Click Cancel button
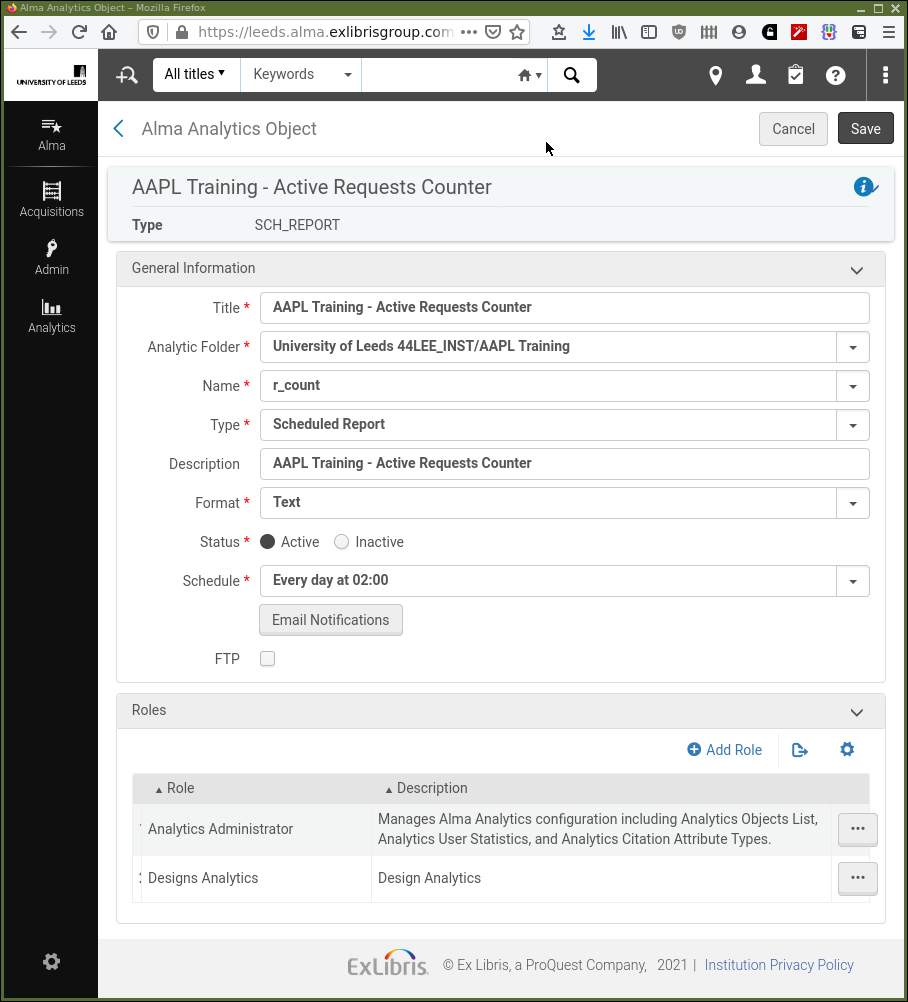The height and width of the screenshot is (1002, 908). [793, 128]
